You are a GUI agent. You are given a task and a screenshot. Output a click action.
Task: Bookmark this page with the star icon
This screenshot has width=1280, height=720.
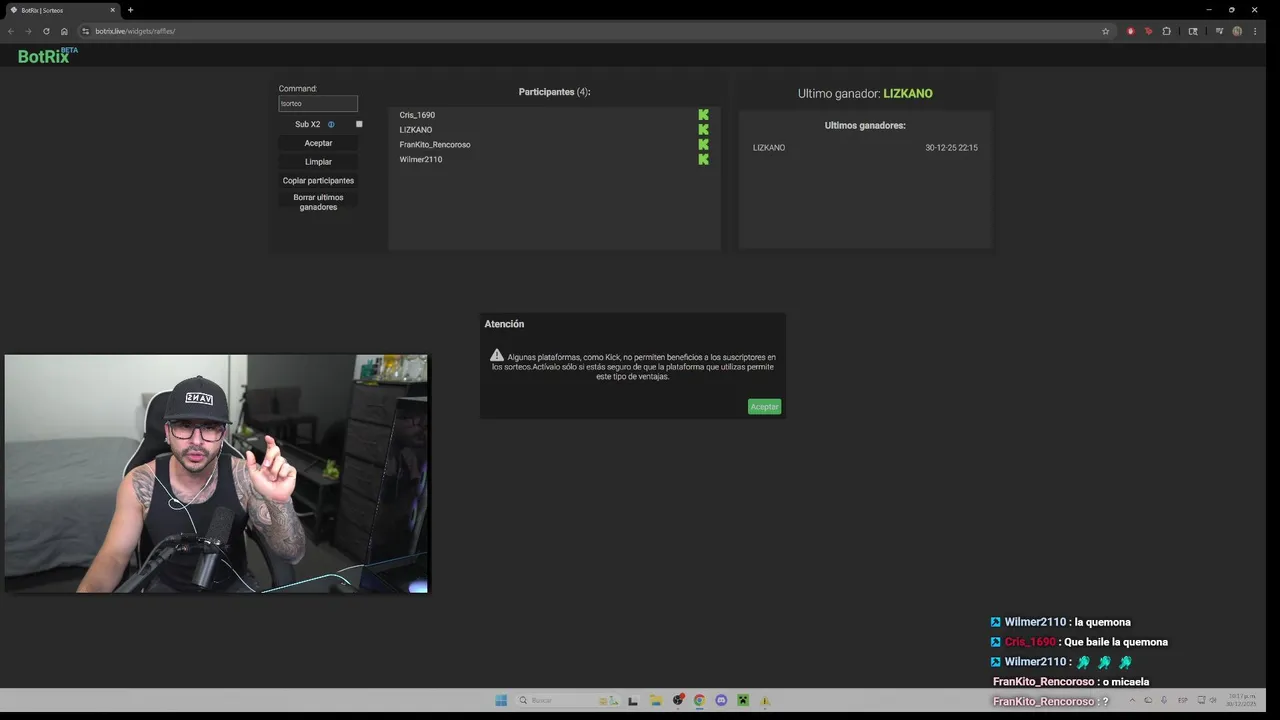click(x=1105, y=31)
